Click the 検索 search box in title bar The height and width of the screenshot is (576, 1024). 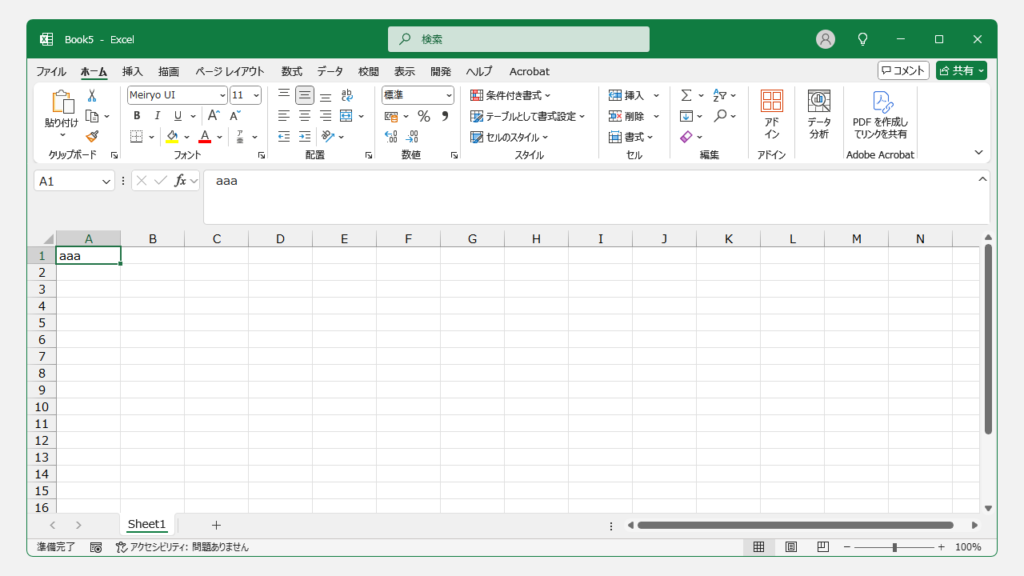[x=518, y=39]
